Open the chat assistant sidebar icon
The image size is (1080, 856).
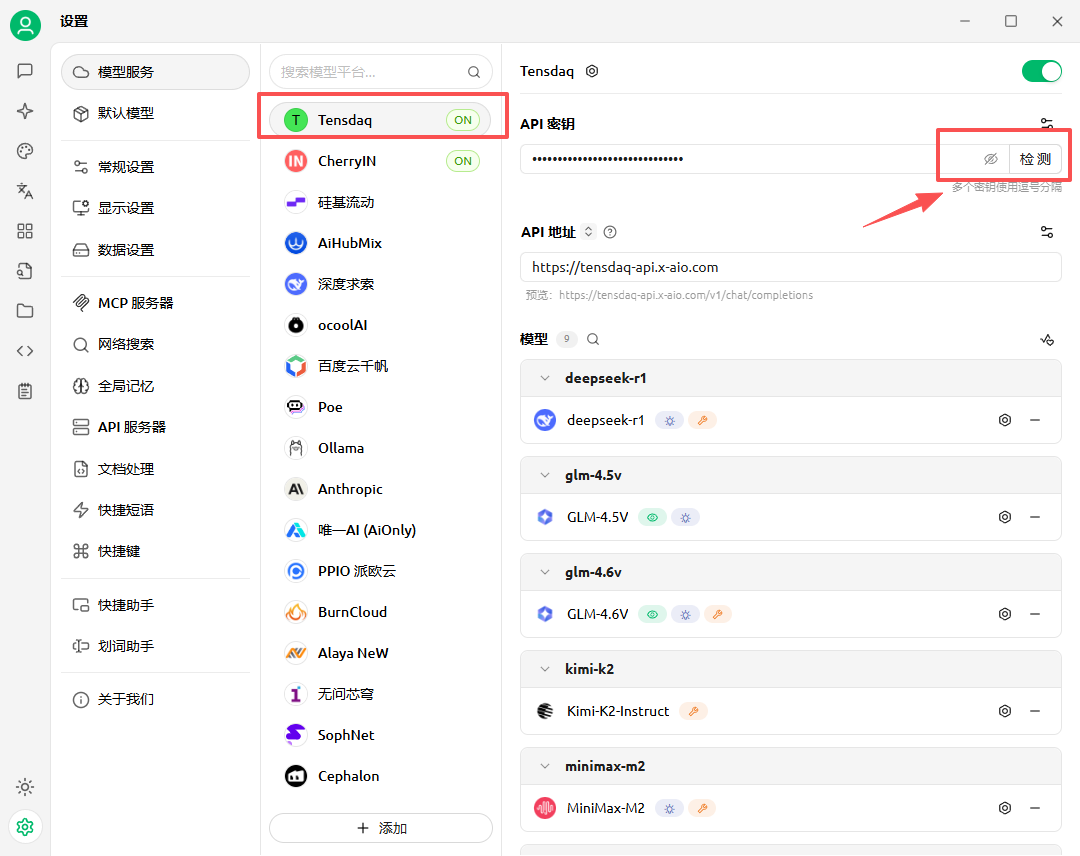click(25, 71)
